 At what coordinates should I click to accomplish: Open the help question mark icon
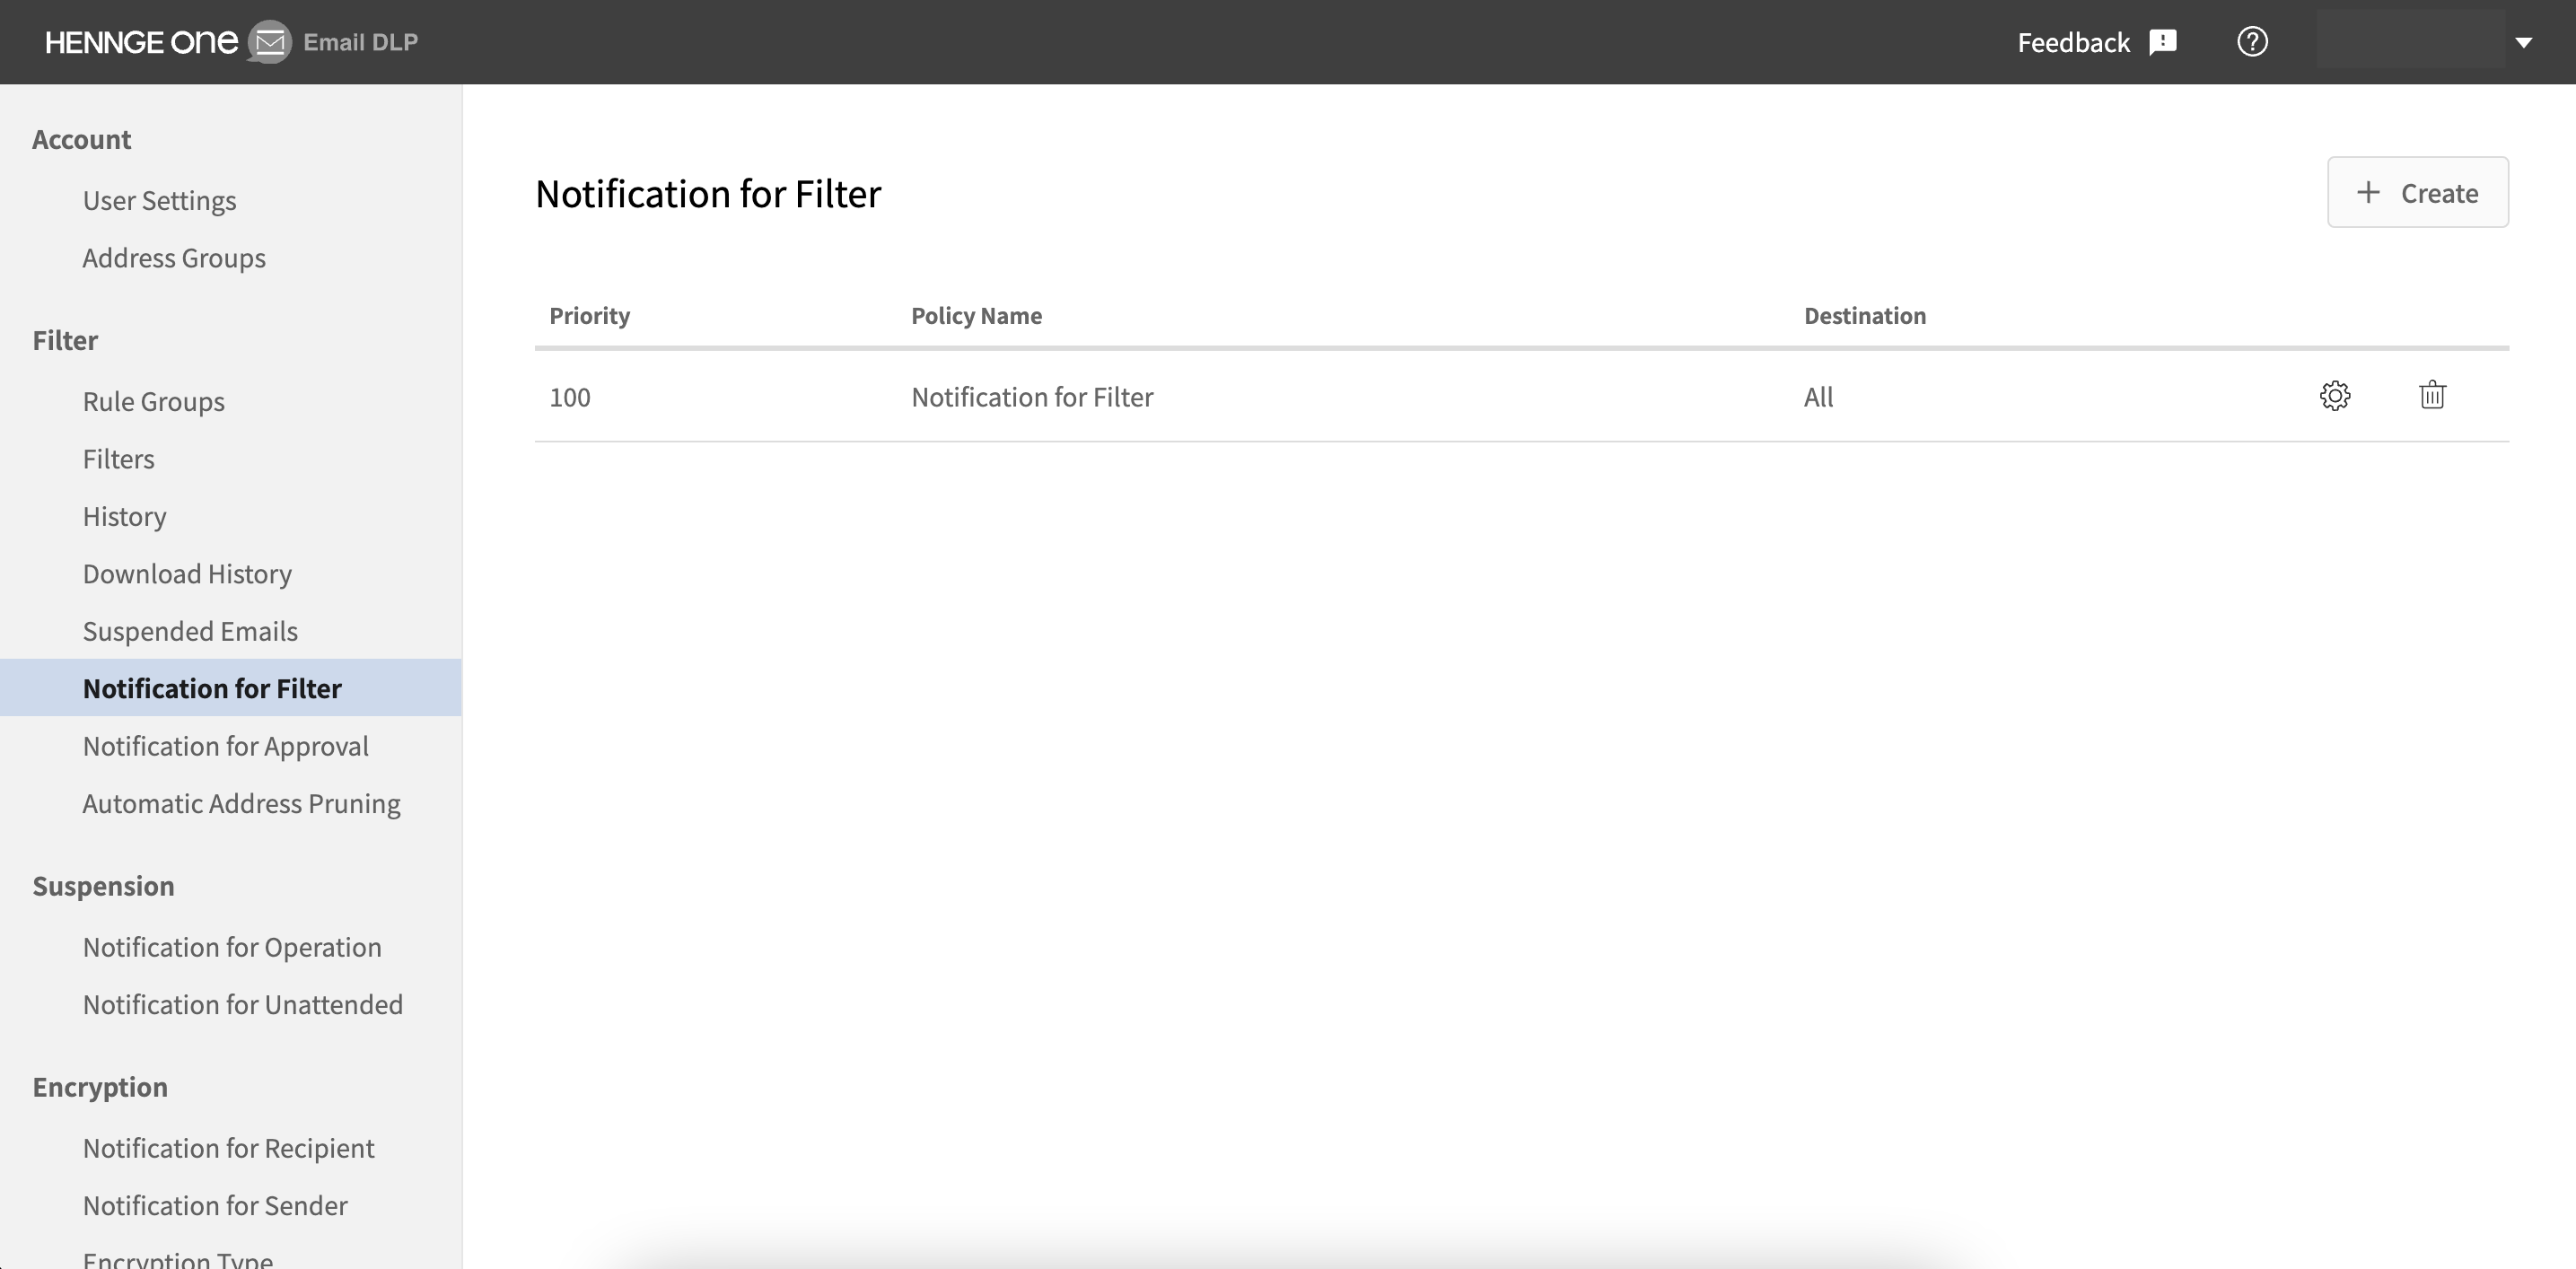click(x=2251, y=42)
